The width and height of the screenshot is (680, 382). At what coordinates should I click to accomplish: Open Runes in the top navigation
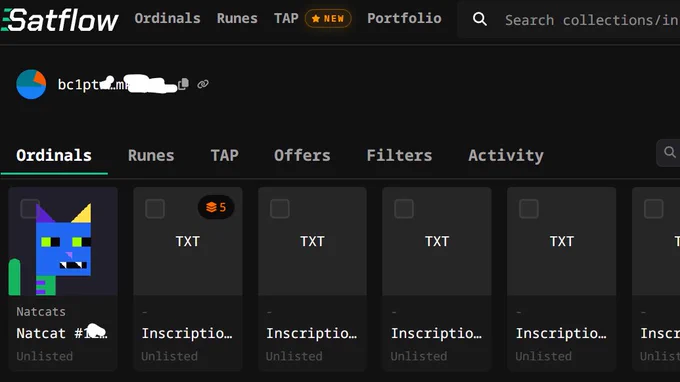237,18
